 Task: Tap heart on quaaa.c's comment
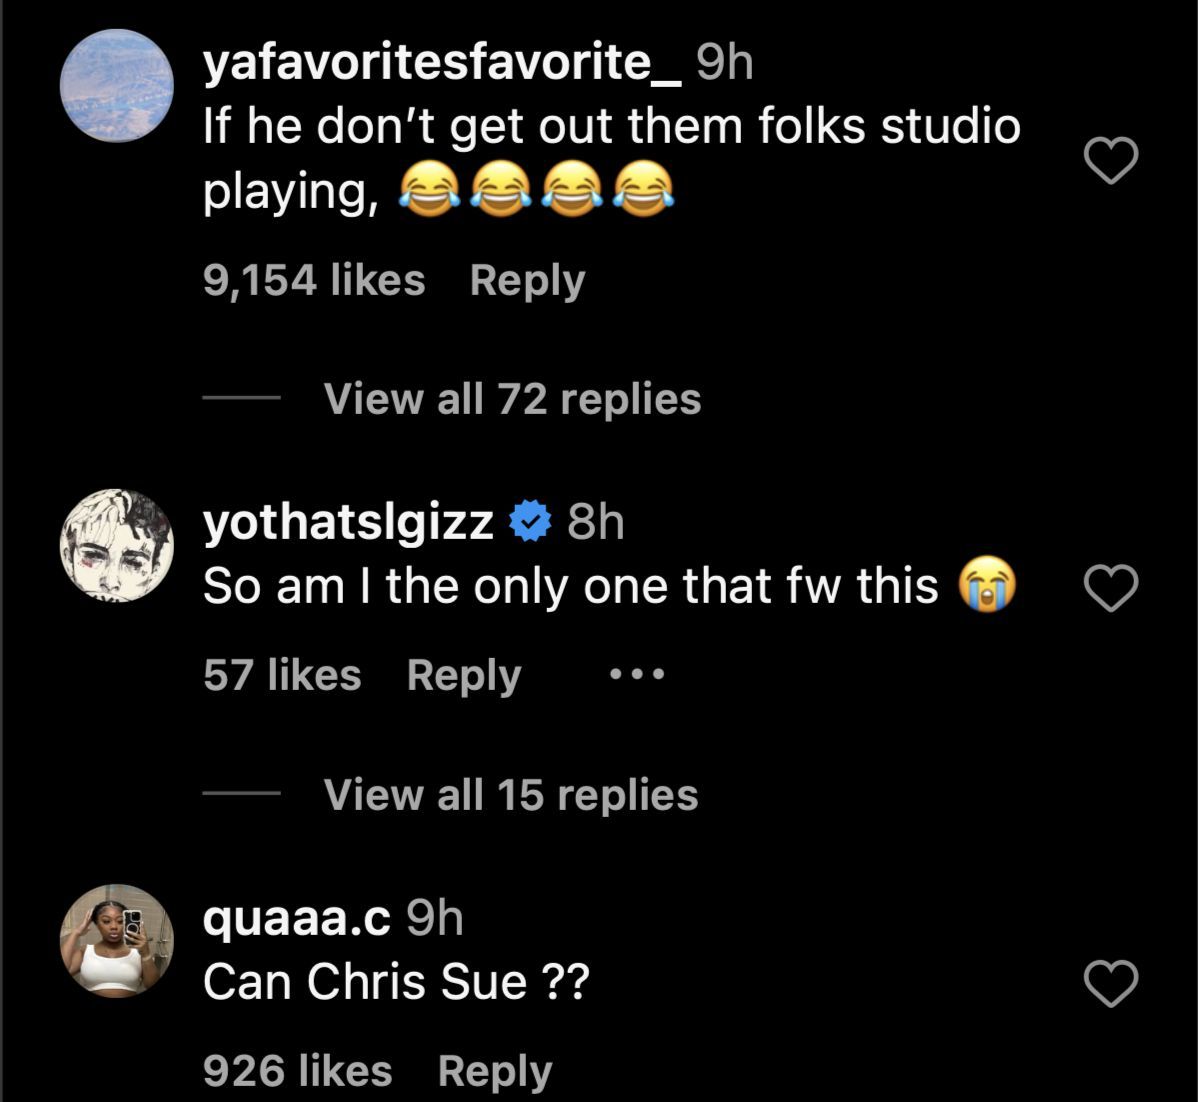tap(1111, 983)
